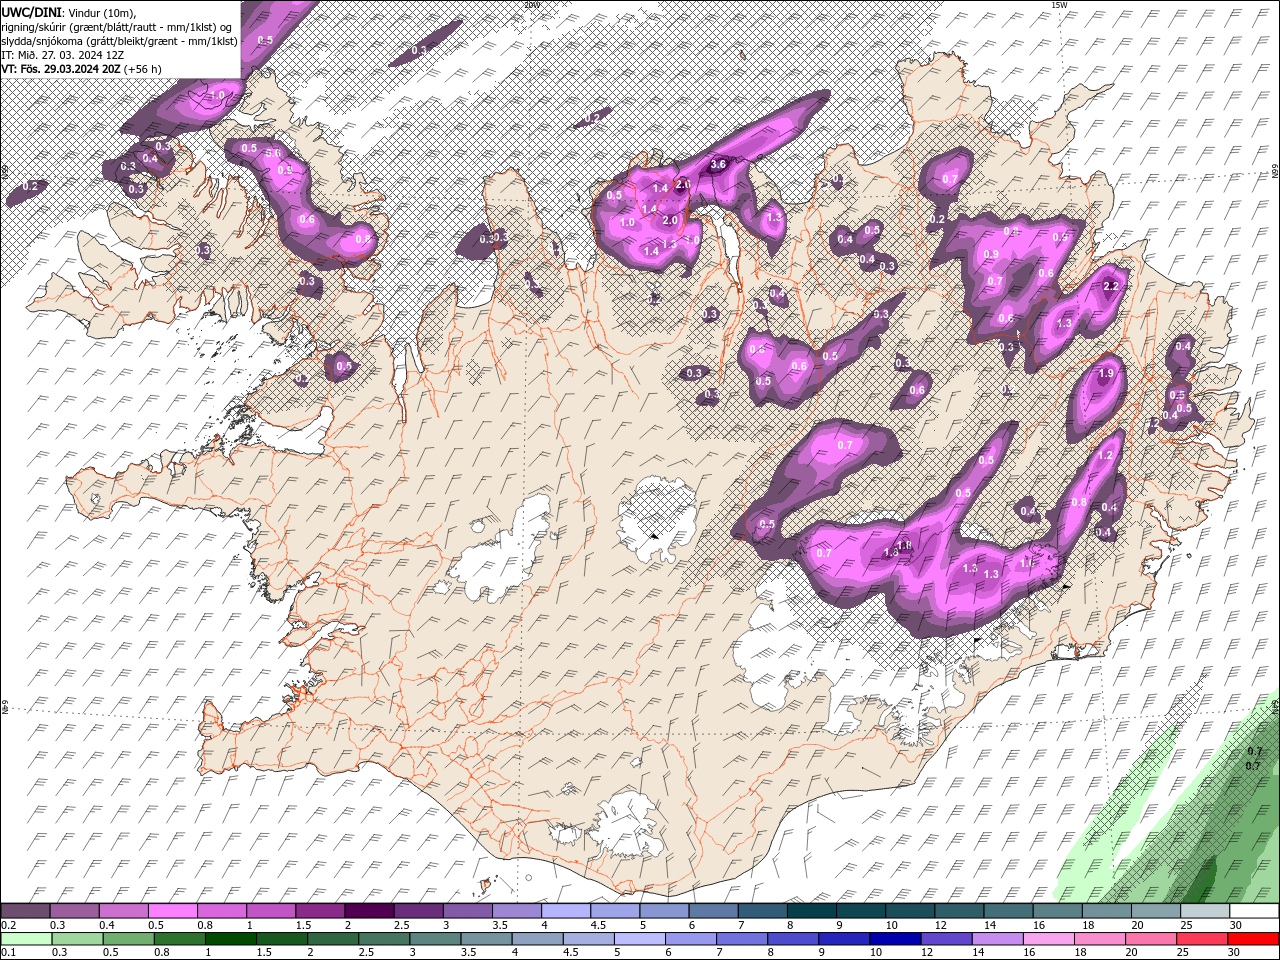The width and height of the screenshot is (1280, 960).
Task: Pick the bright red swatch ending the rain scale
Action: tap(1253, 939)
